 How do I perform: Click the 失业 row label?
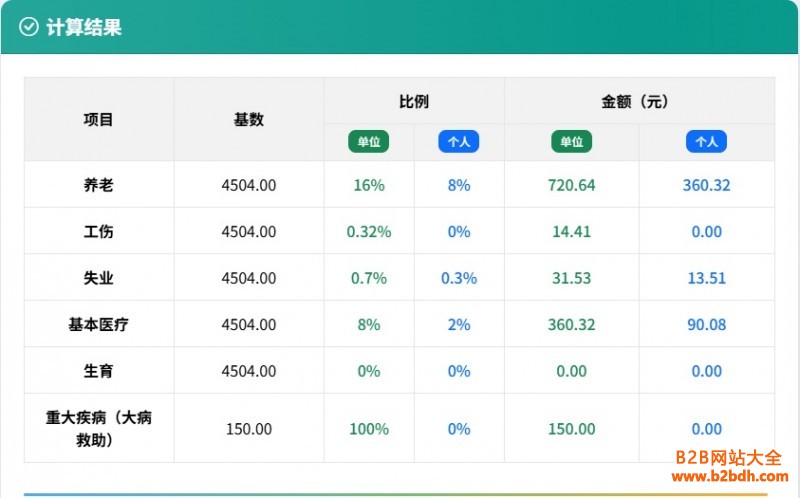tap(99, 278)
